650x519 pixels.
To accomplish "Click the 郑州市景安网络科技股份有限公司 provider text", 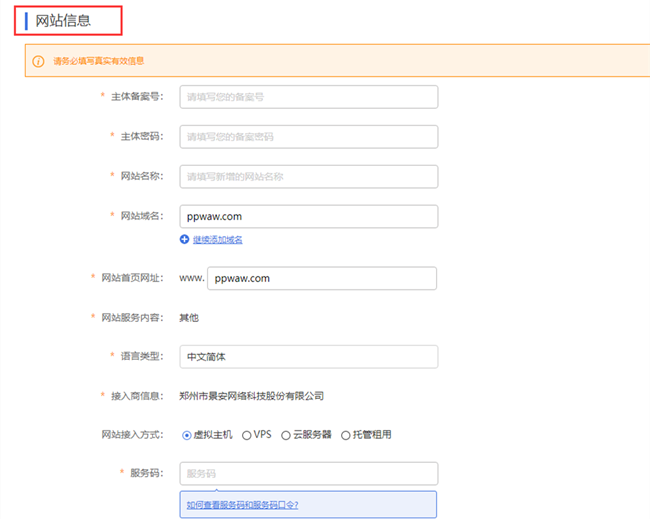I will point(251,396).
